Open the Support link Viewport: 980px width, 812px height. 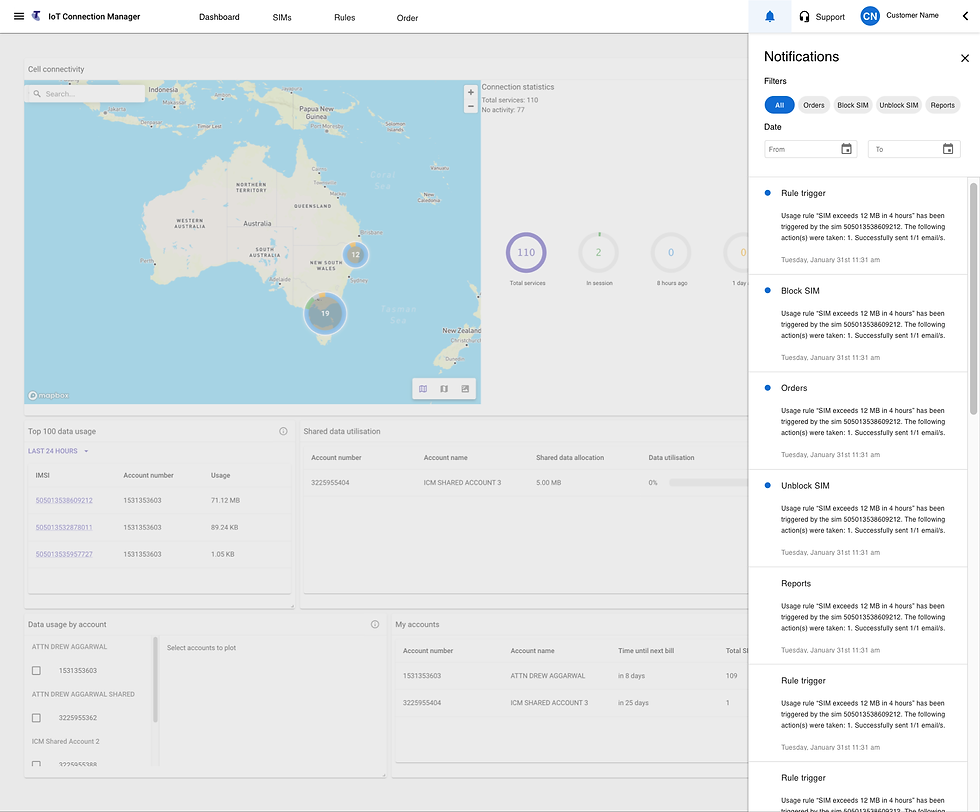coord(829,17)
